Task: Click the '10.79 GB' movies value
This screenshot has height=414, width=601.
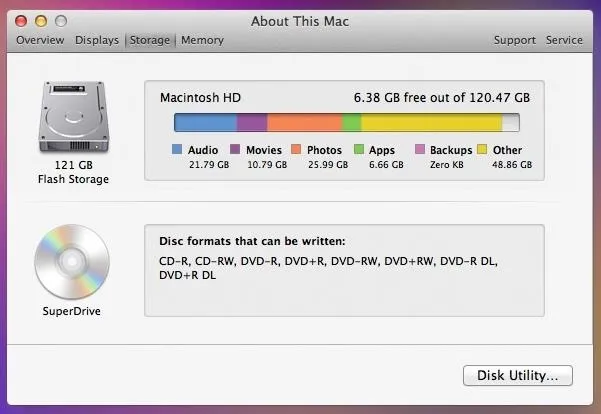Action: (x=267, y=164)
